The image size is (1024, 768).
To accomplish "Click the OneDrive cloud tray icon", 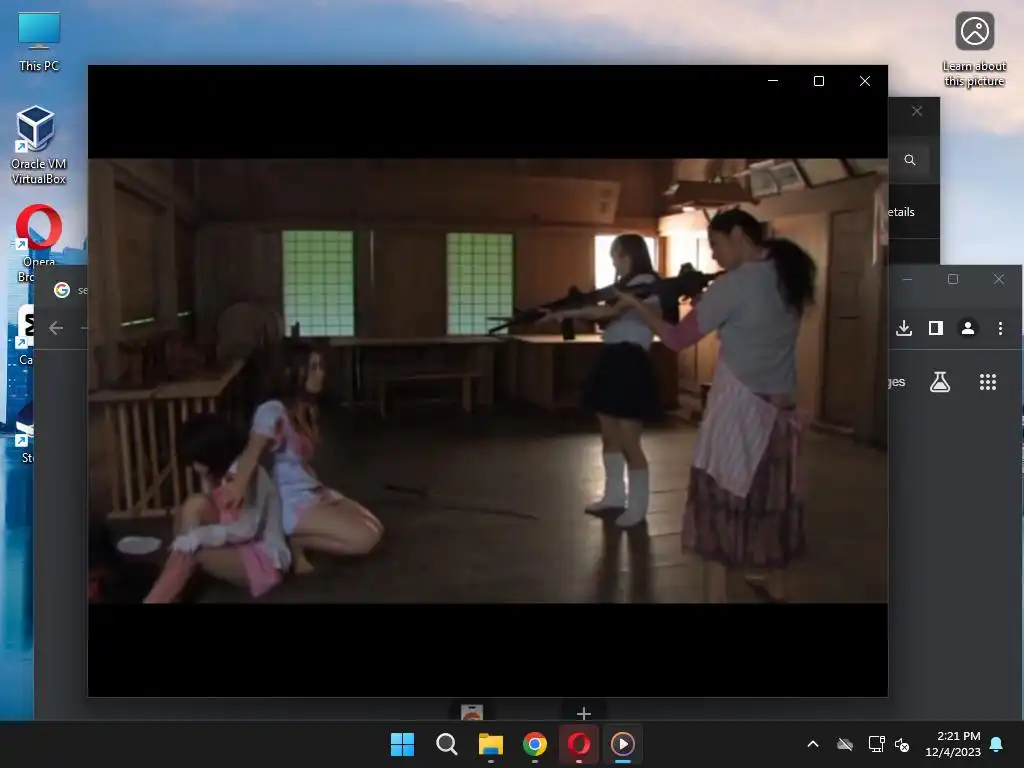I will click(x=845, y=744).
